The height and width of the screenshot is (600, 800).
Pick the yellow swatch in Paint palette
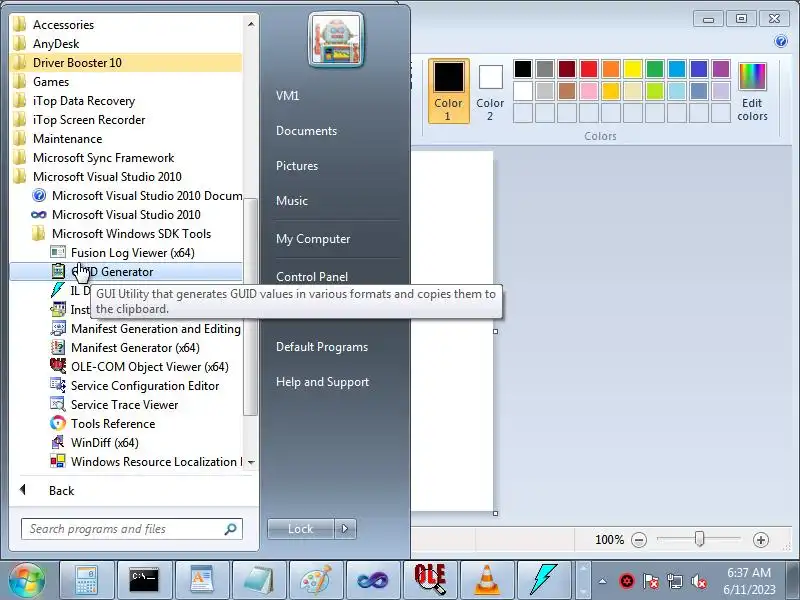pyautogui.click(x=633, y=68)
